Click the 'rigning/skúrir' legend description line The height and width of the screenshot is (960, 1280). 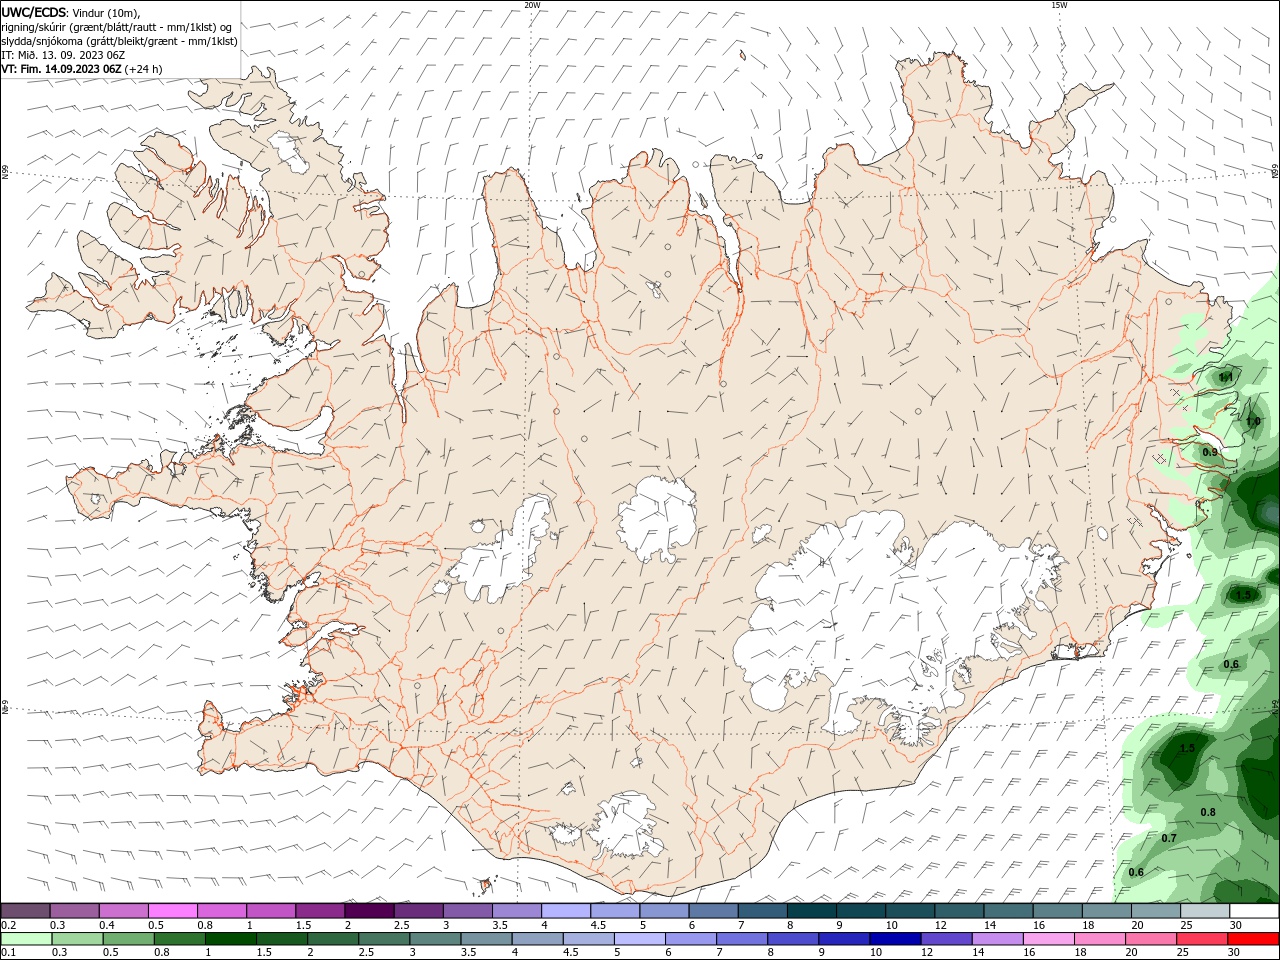pyautogui.click(x=116, y=27)
